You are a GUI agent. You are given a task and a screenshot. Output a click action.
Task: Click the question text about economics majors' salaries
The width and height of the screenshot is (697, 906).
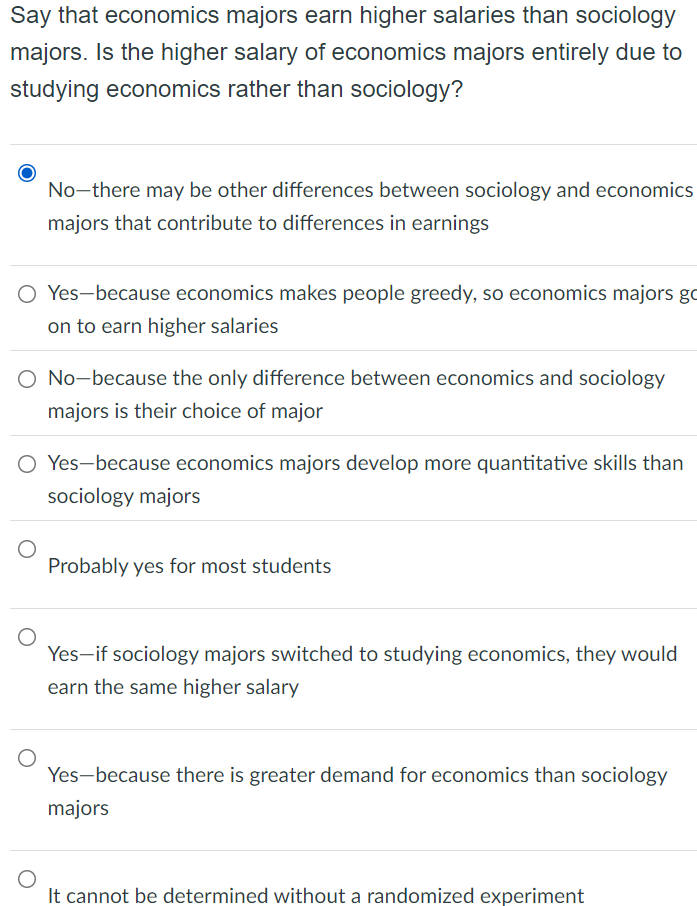(x=348, y=52)
